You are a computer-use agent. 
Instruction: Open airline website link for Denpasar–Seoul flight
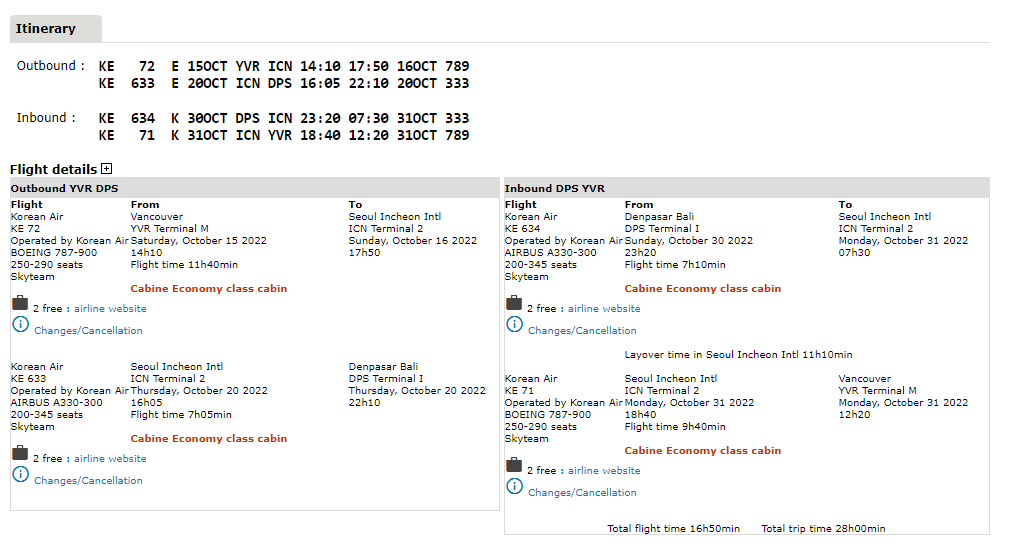tap(604, 309)
